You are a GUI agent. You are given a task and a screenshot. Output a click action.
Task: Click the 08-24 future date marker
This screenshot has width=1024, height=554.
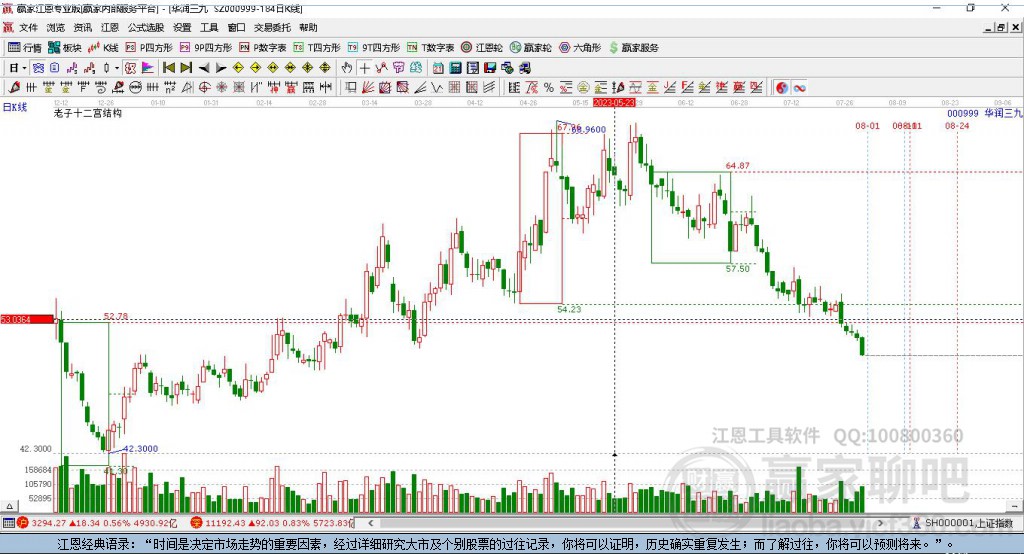coord(957,125)
